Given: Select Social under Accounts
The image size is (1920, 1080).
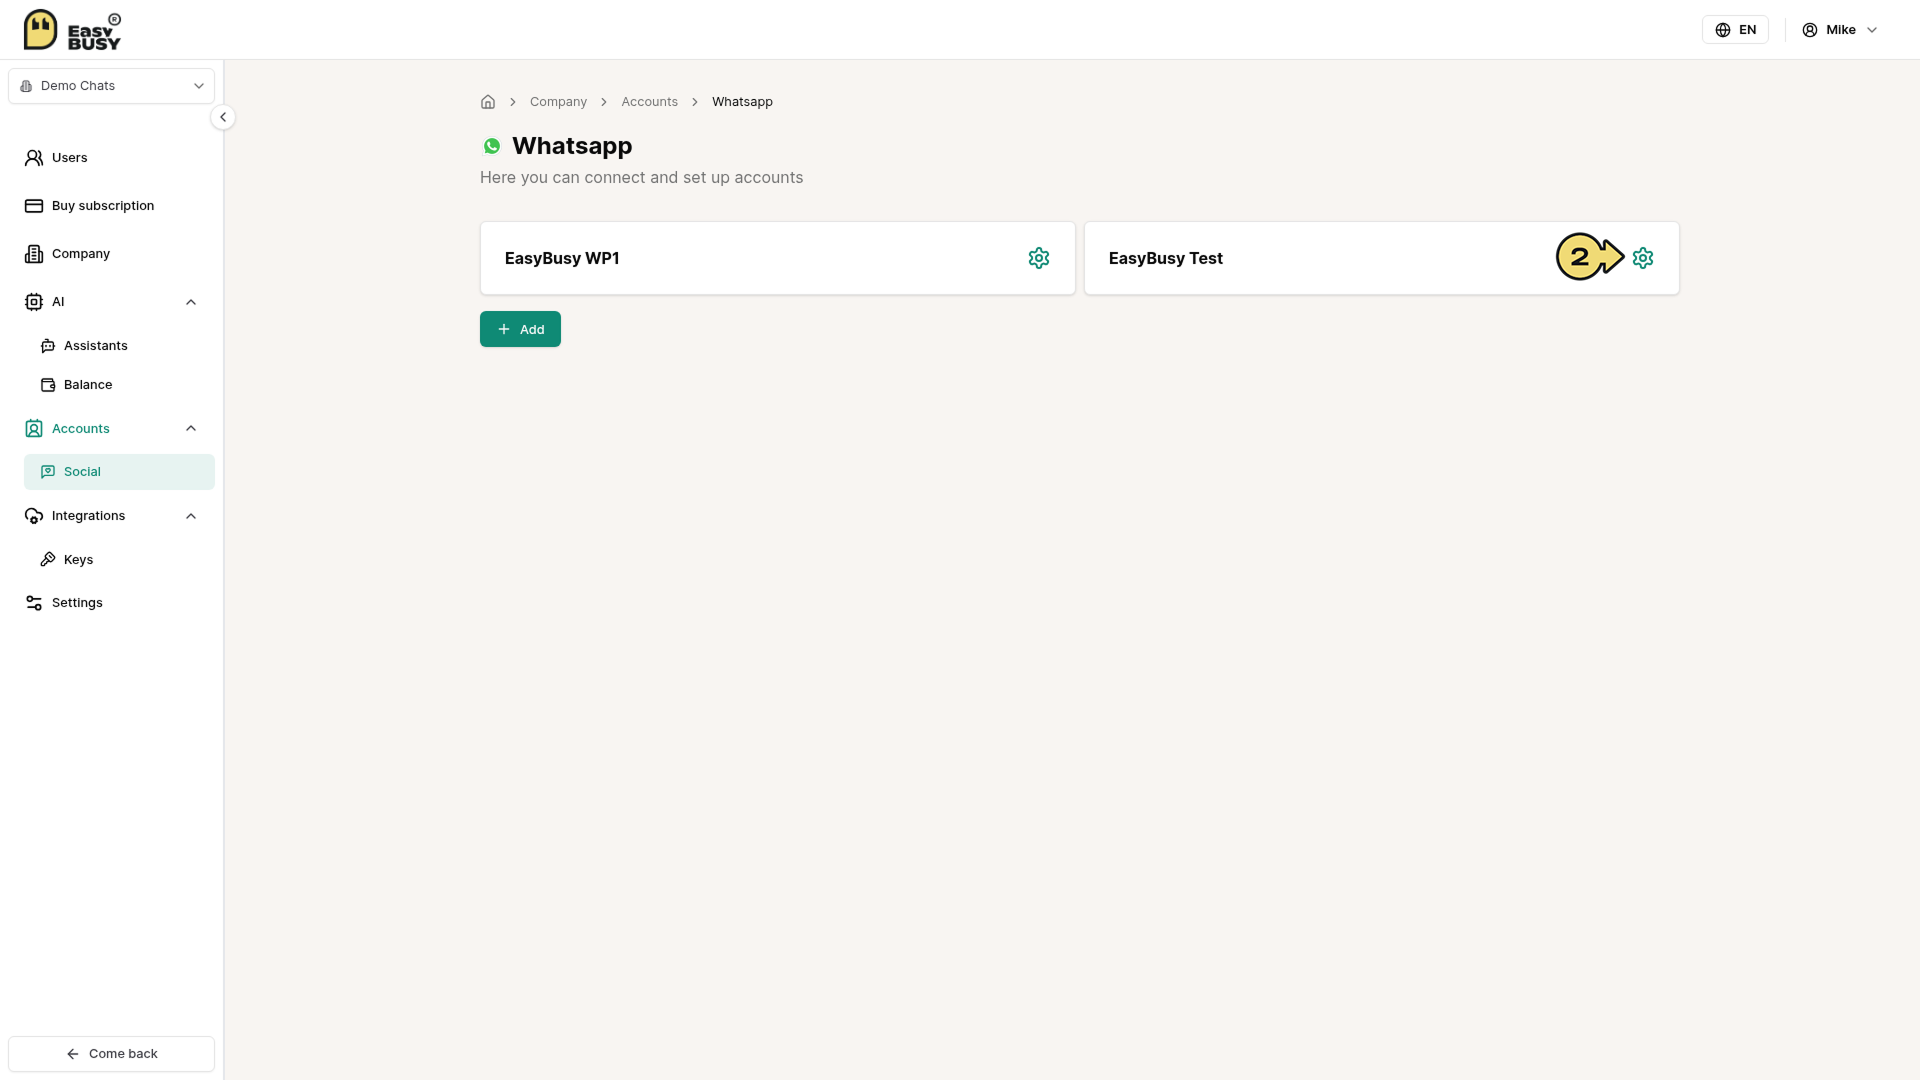Looking at the screenshot, I should [119, 472].
